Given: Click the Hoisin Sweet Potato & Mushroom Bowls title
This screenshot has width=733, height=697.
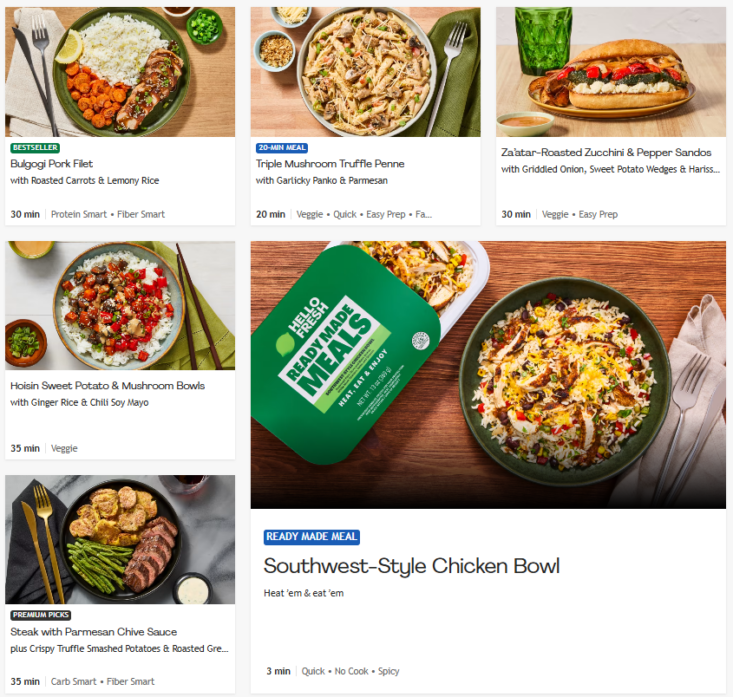Looking at the screenshot, I should 108,386.
